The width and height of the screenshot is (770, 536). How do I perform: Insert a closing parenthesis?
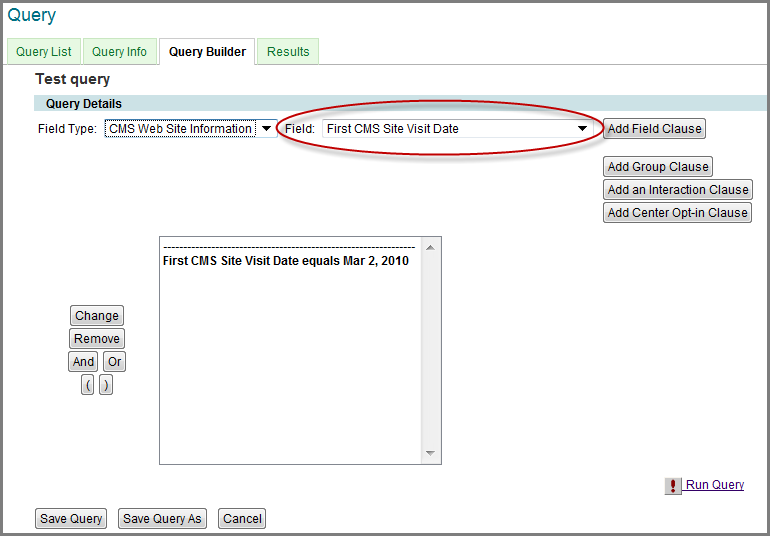[106, 385]
